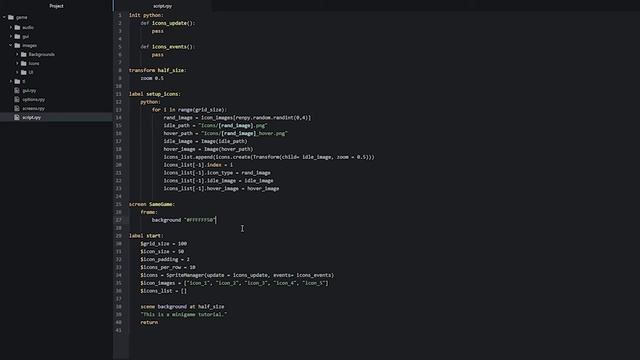Expand the Icons folder chevron
The height and width of the screenshot is (360, 640).
tap(18, 63)
